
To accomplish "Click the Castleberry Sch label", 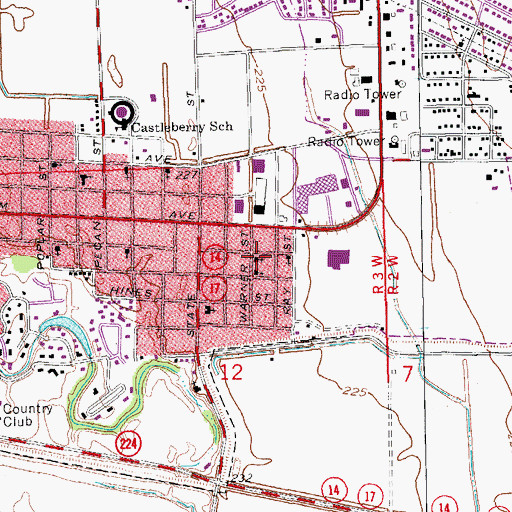I will point(182,127).
